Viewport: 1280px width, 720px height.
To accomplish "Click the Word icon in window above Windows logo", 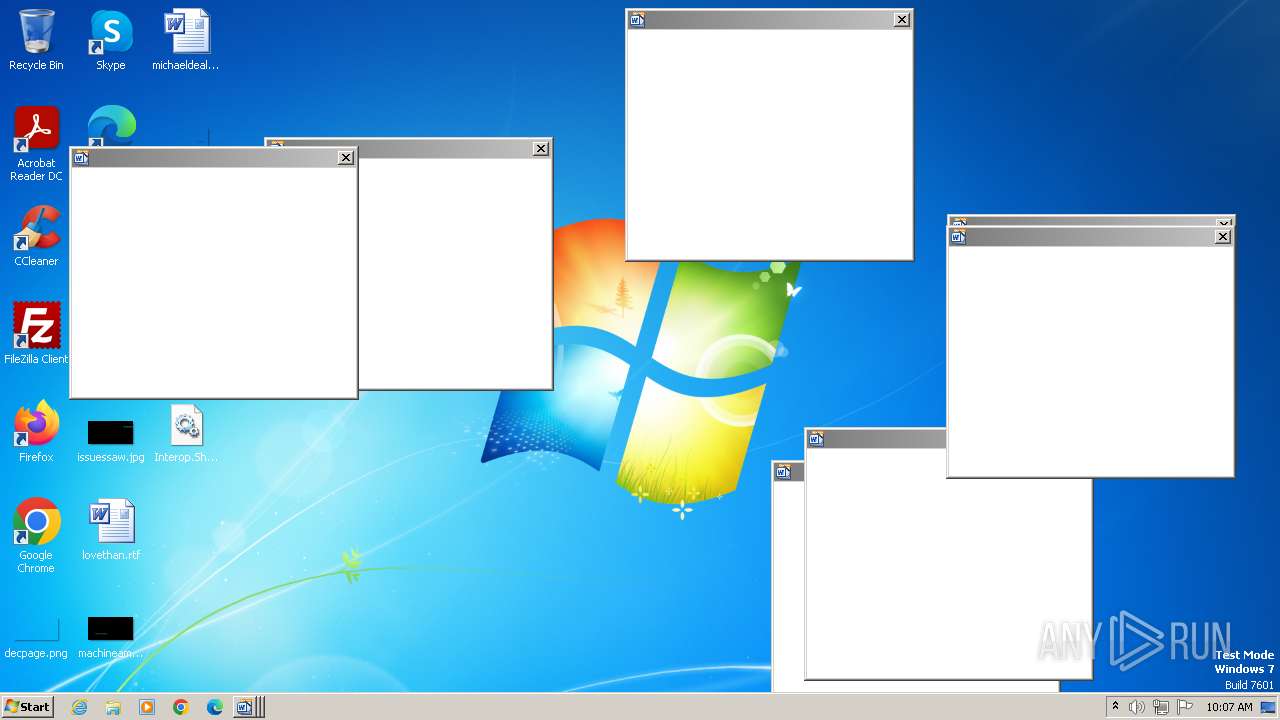I will click(637, 19).
